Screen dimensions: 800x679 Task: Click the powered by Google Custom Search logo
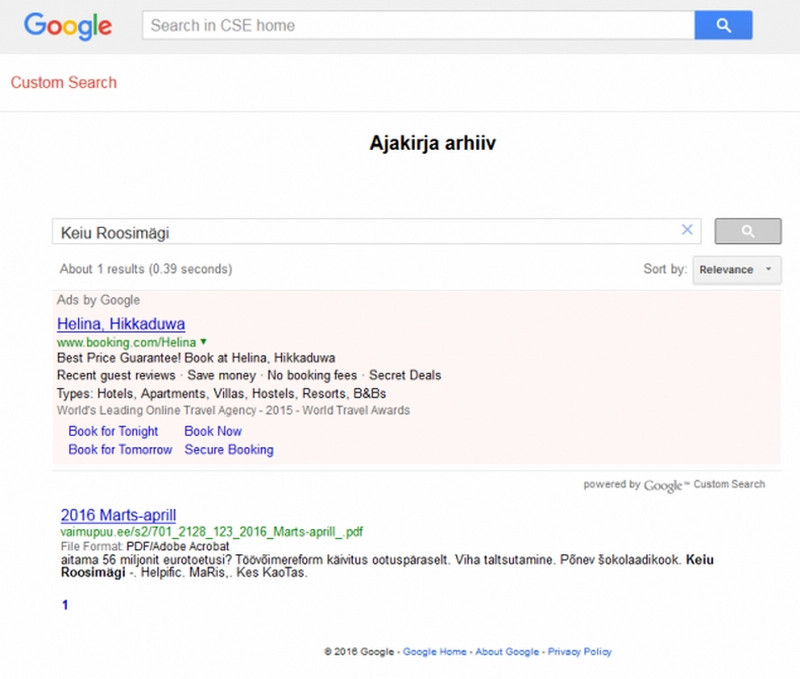coord(674,485)
